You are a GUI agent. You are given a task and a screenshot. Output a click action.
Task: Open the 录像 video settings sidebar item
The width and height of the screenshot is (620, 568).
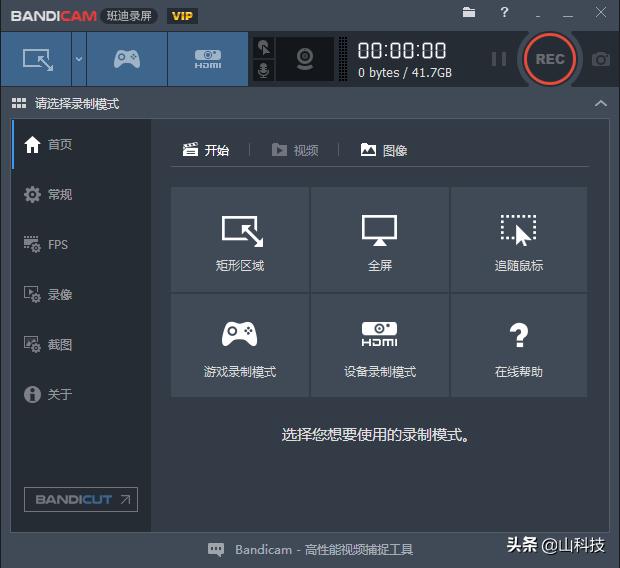(x=81, y=294)
